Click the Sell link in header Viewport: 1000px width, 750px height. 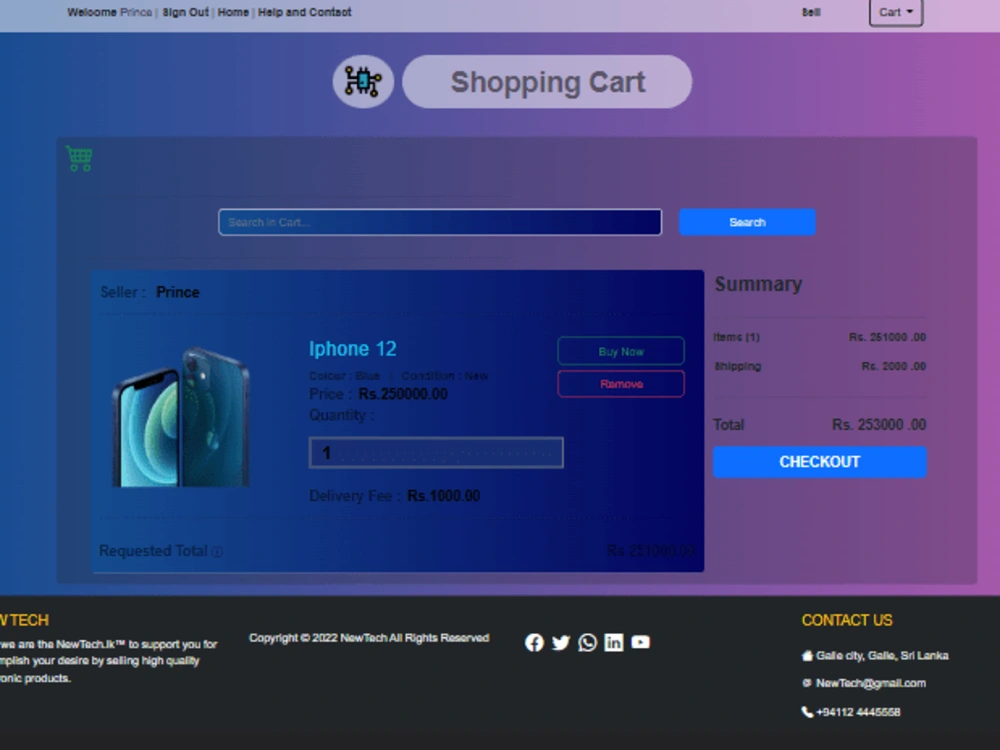tap(811, 12)
